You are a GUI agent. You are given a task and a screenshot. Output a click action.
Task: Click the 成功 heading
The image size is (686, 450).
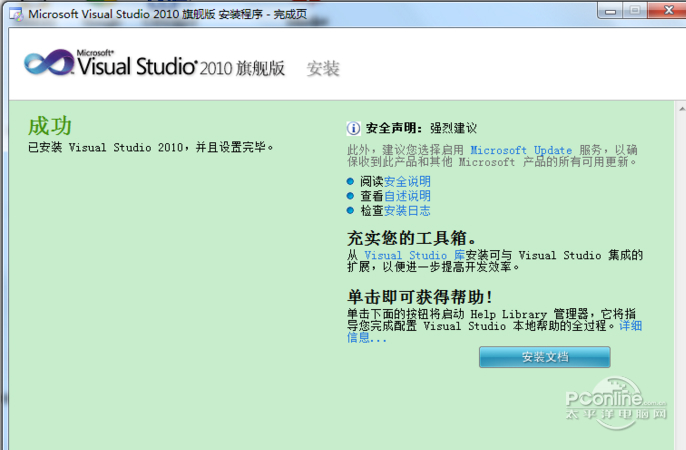pyautogui.click(x=49, y=126)
